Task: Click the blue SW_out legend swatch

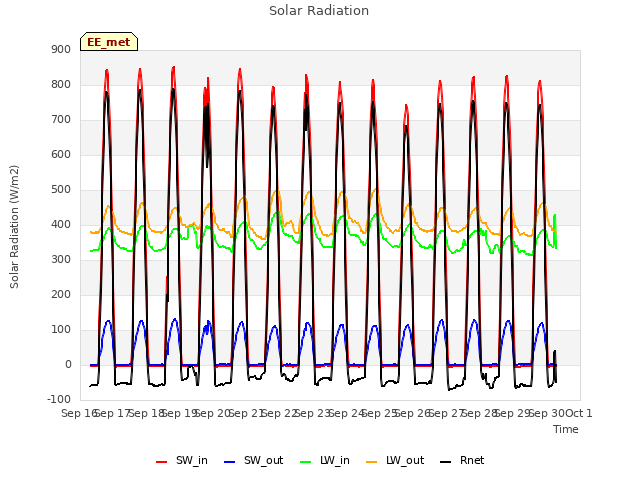Action: coord(230,462)
